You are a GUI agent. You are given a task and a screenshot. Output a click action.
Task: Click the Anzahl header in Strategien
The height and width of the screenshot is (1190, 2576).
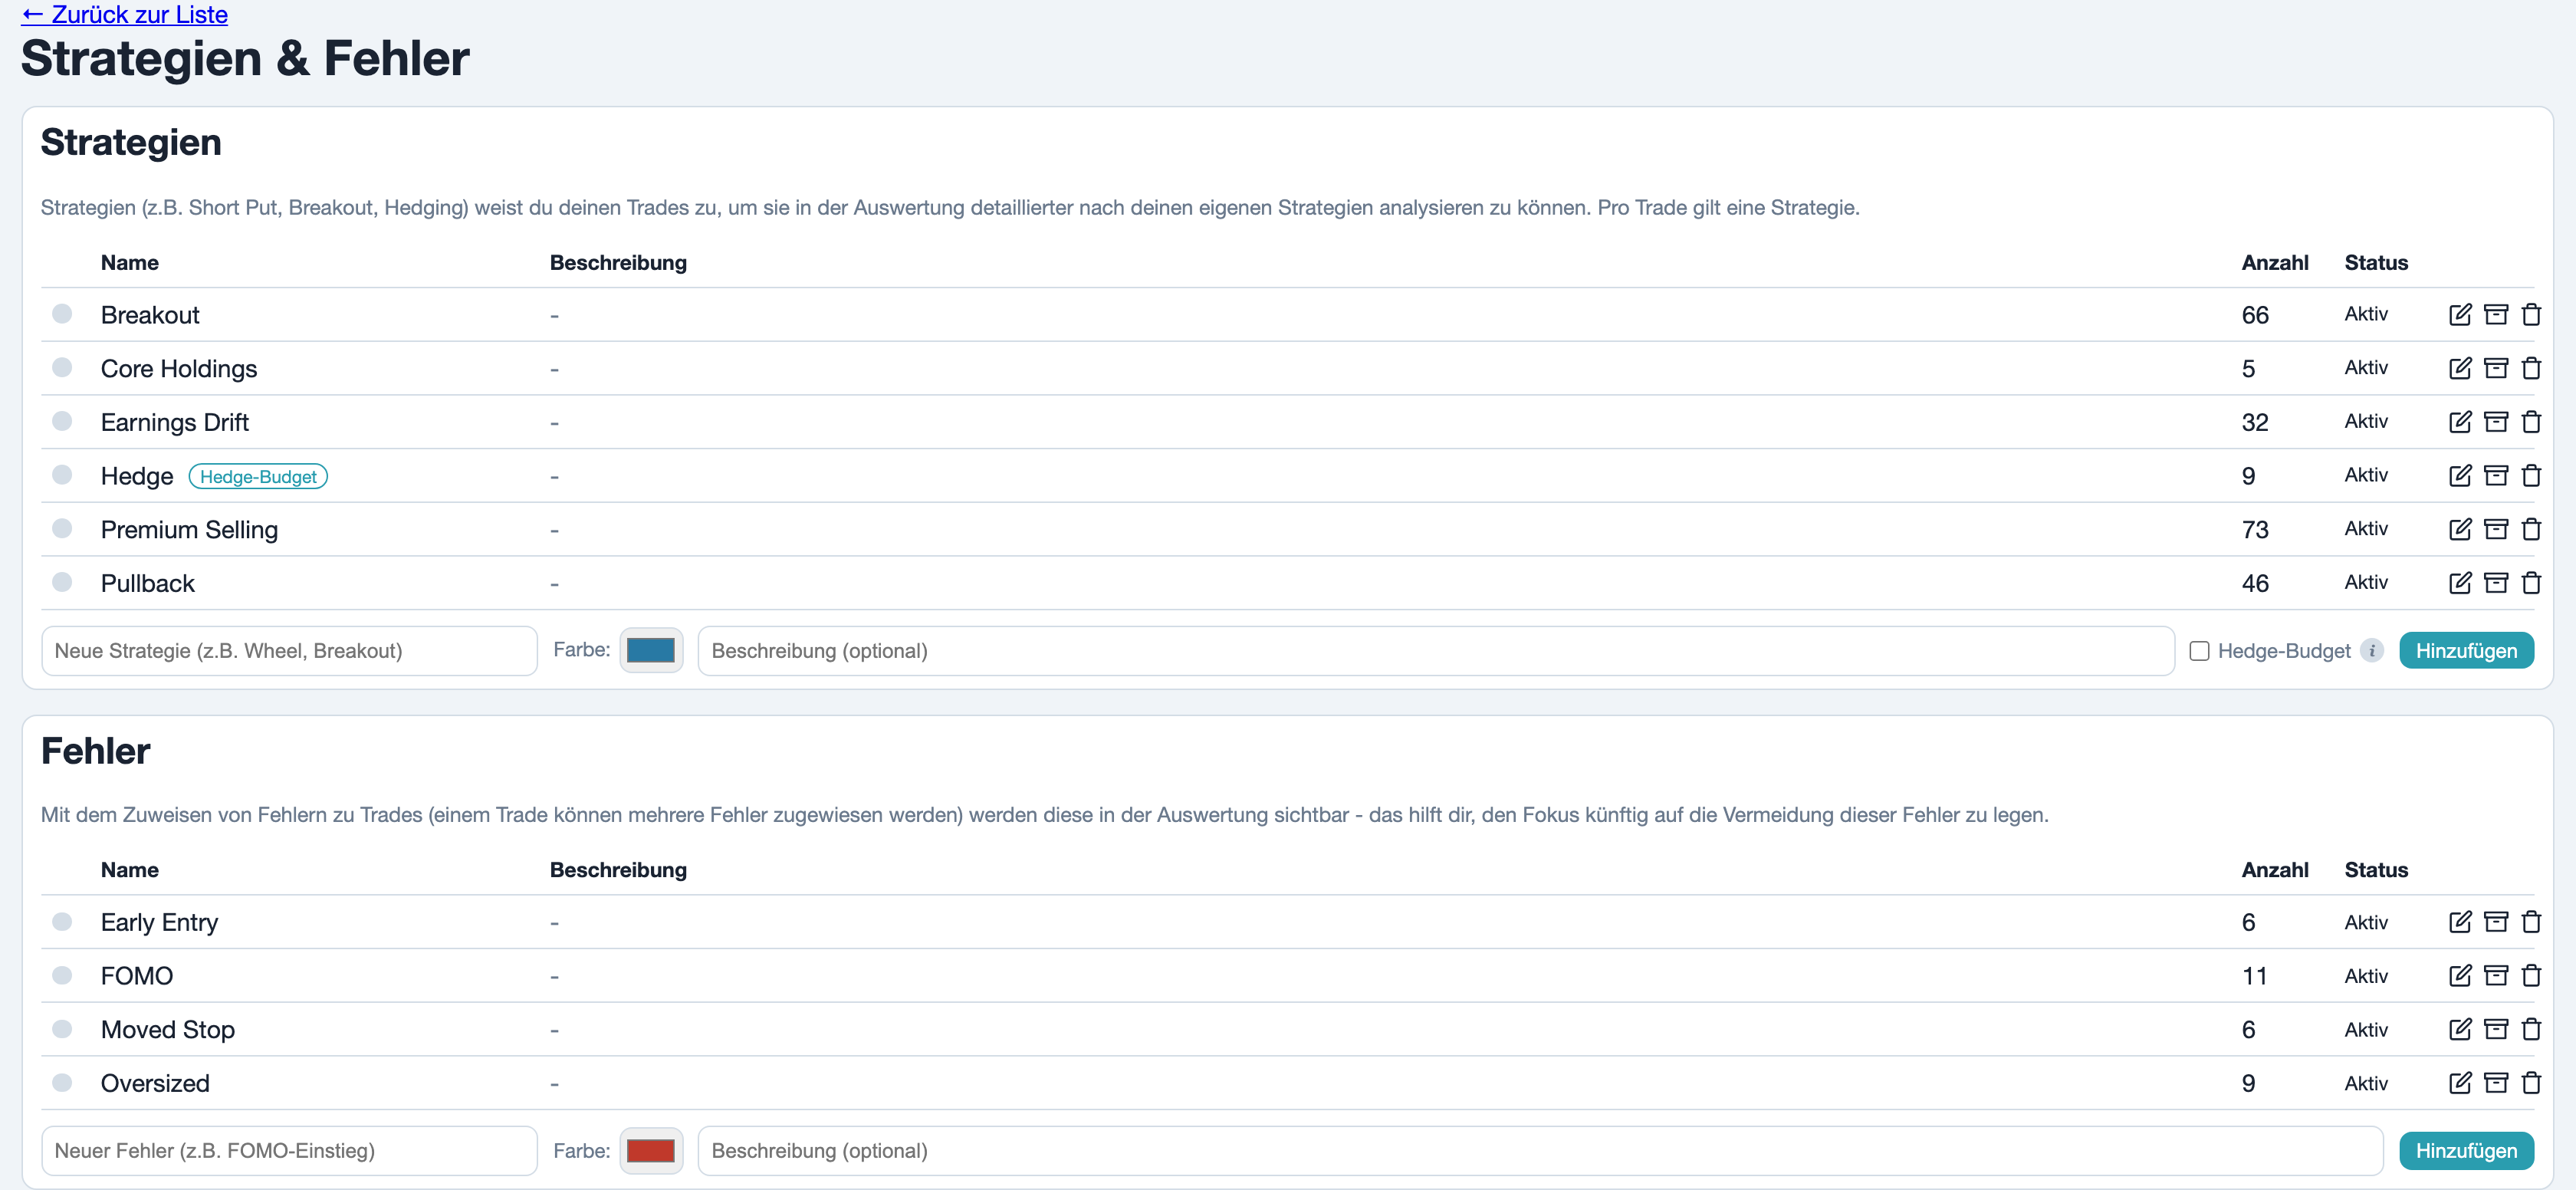click(x=2275, y=263)
